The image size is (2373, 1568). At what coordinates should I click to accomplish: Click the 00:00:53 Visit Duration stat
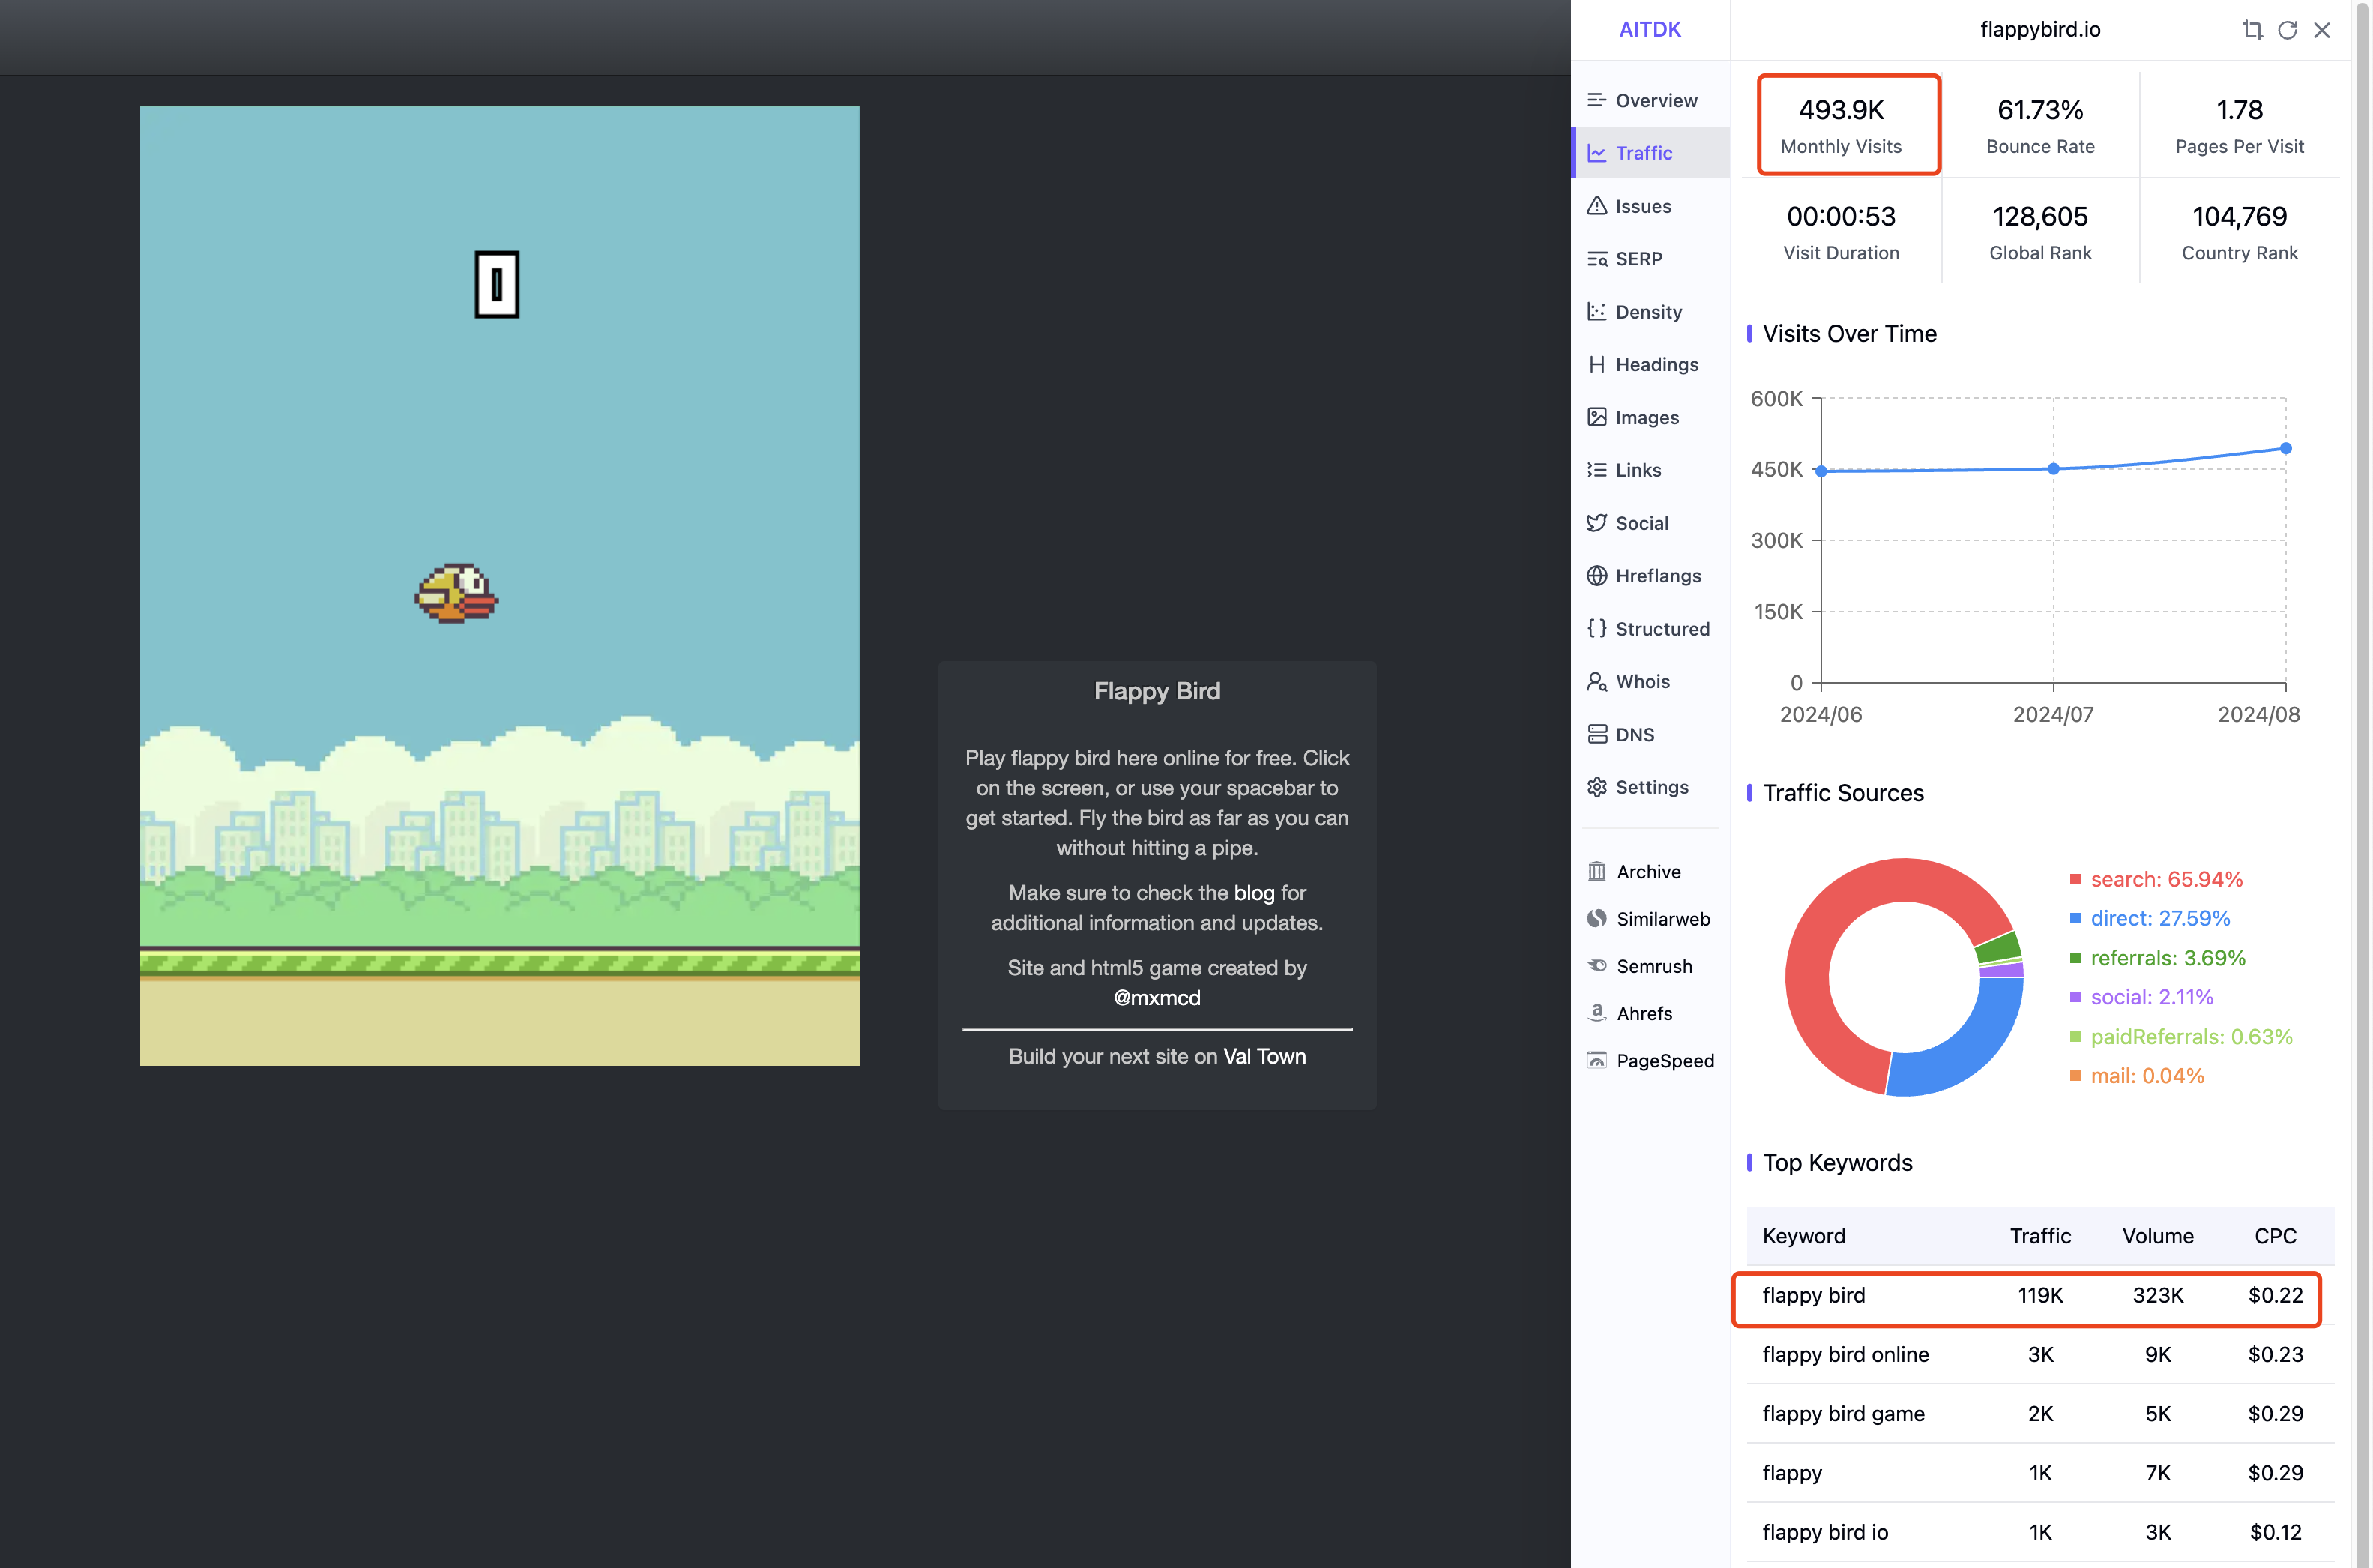pos(1841,232)
